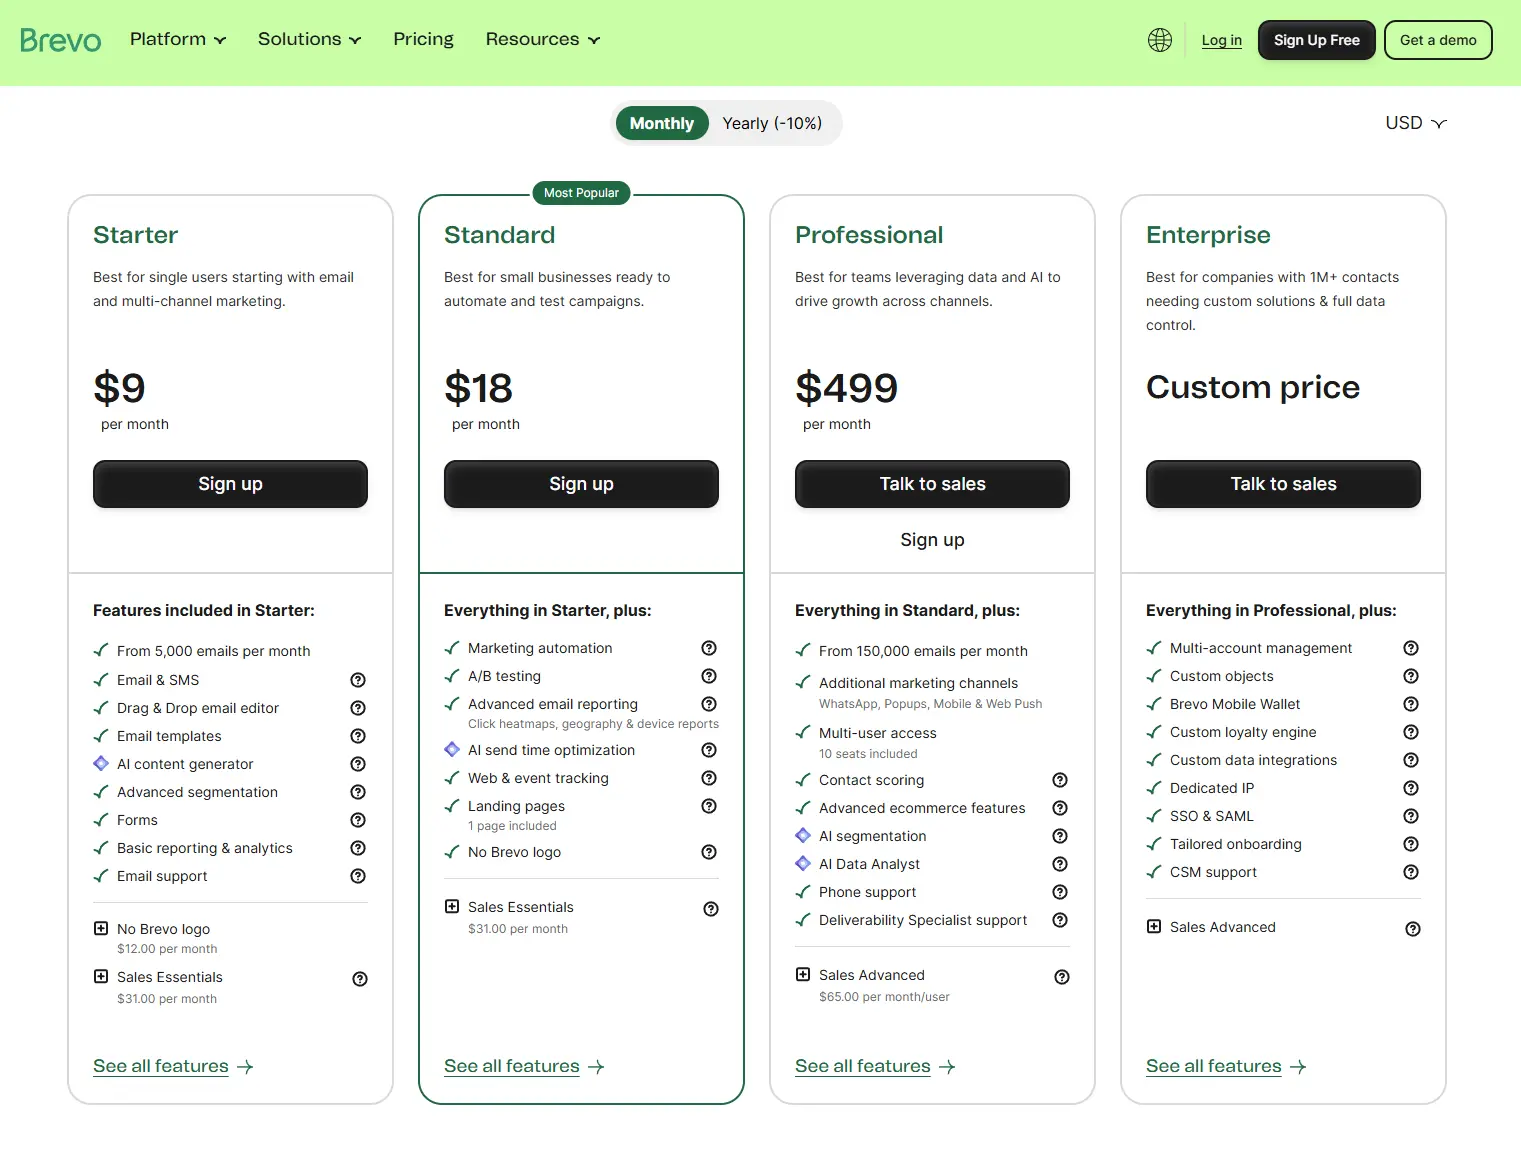
Task: Show info for AI send time optimization
Action: point(709,750)
